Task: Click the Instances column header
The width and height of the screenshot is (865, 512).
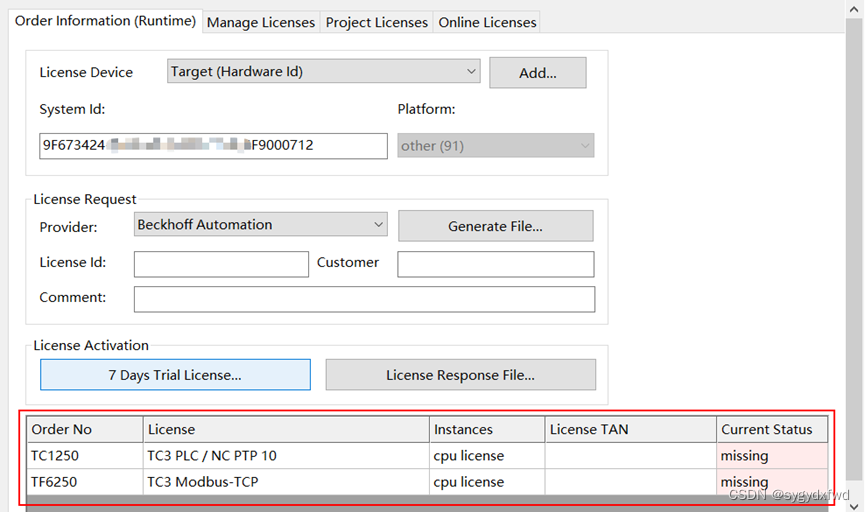Action: click(x=487, y=429)
